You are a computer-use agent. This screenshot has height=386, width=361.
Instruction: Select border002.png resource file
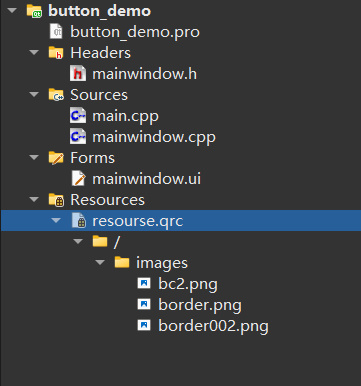(213, 326)
